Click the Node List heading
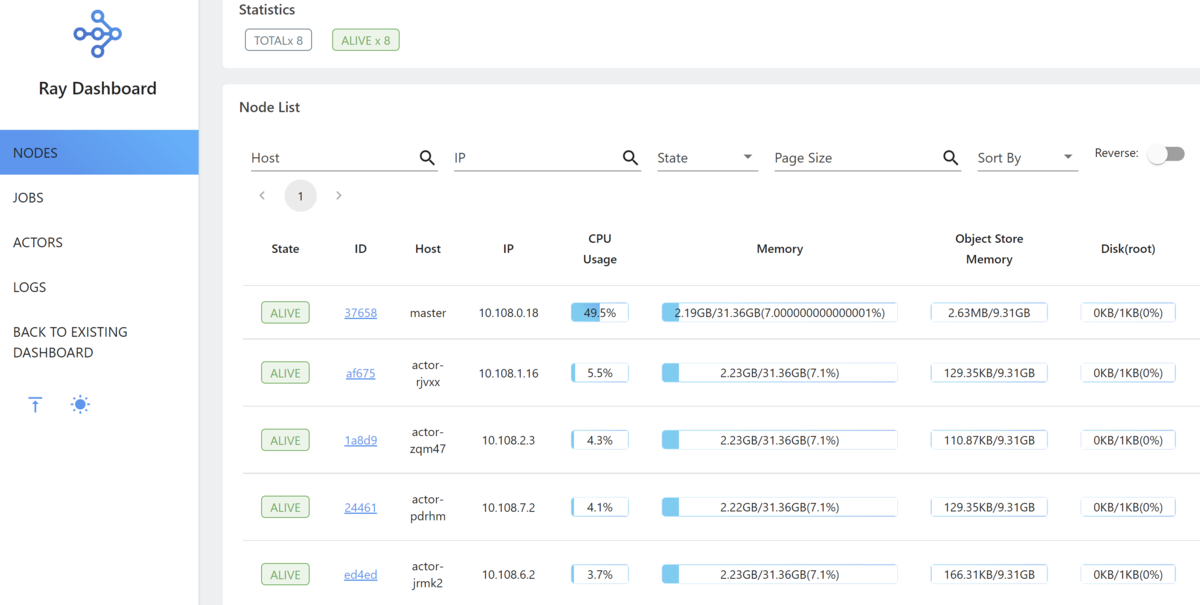The height and width of the screenshot is (605, 1200). pyautogui.click(x=269, y=107)
